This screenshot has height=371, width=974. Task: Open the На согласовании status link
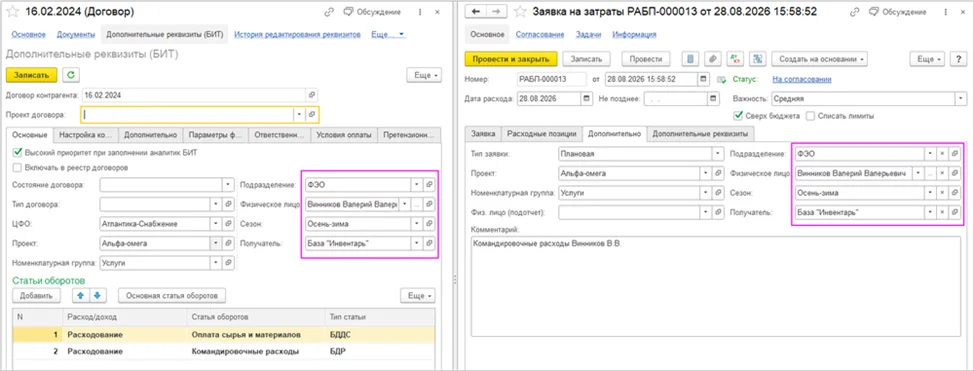(x=801, y=80)
